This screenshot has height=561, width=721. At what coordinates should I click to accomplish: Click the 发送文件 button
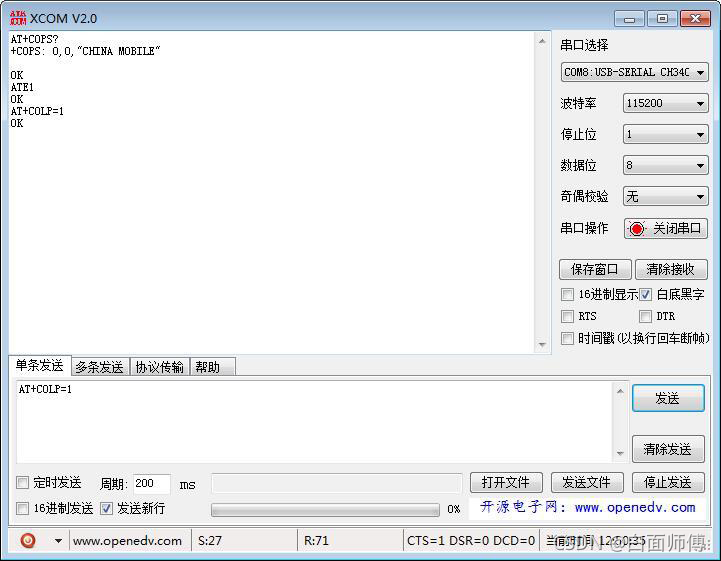(587, 482)
